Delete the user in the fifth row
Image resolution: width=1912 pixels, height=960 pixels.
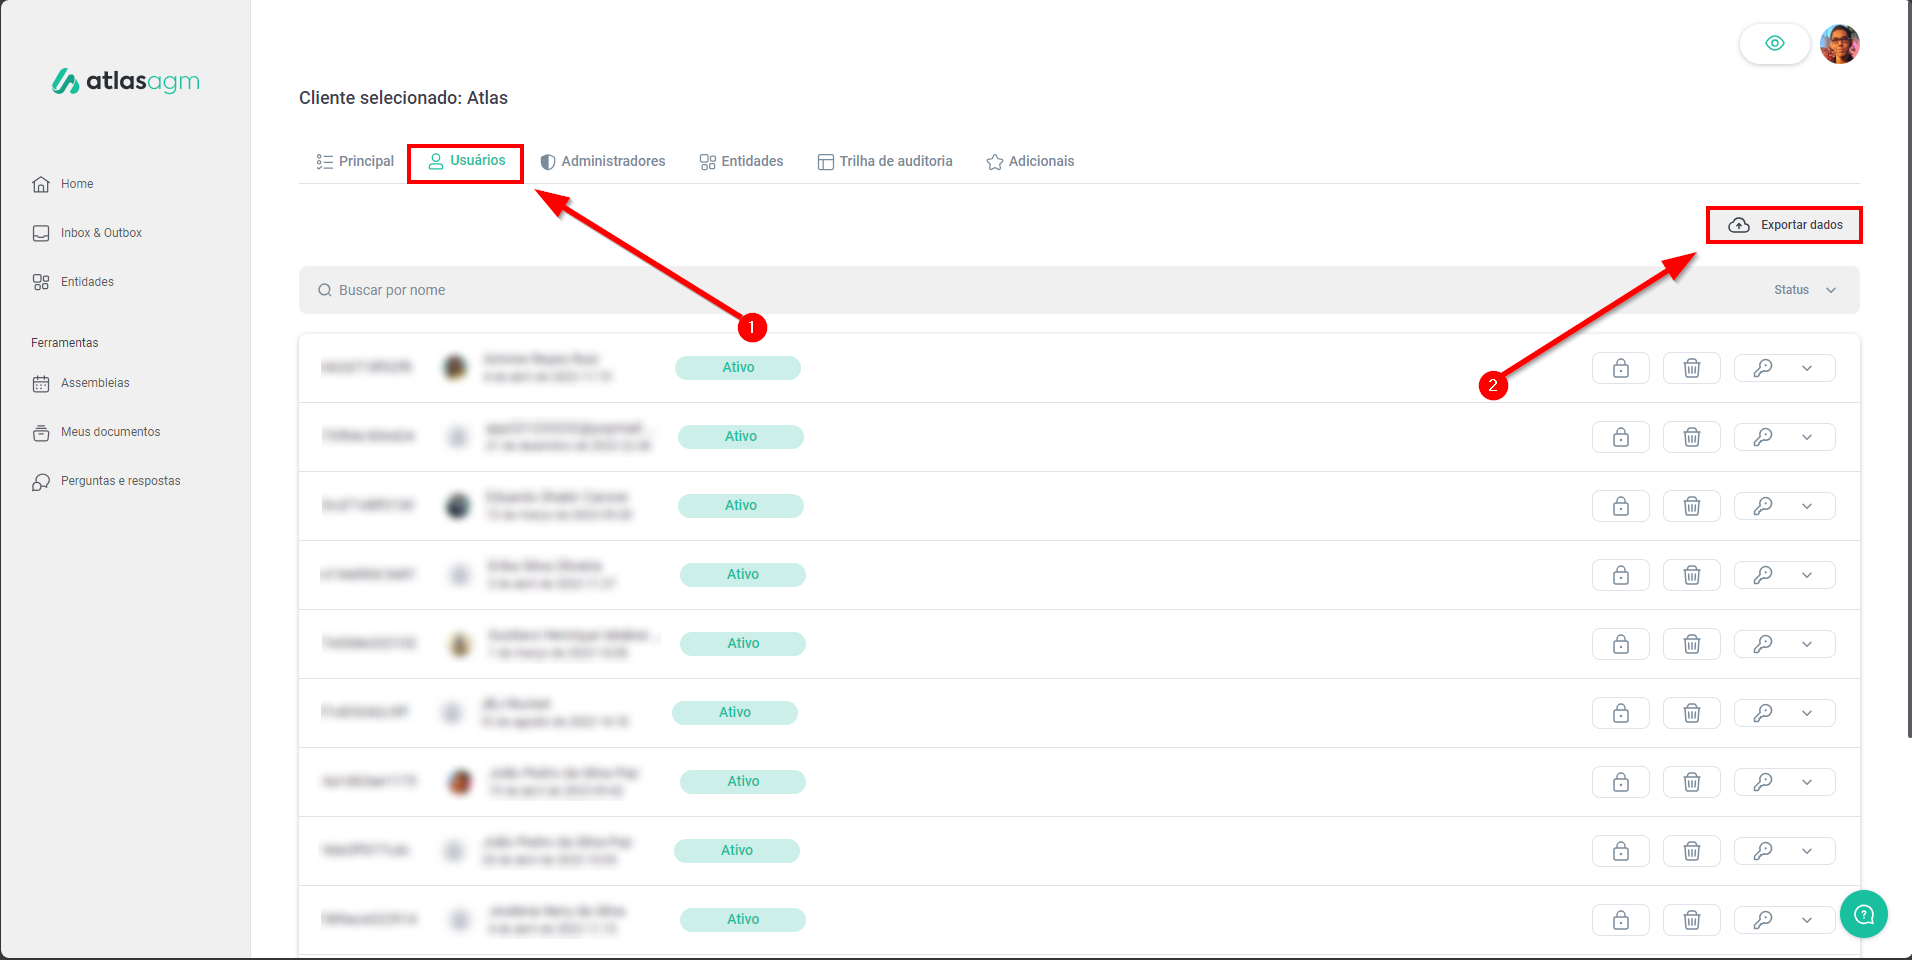tap(1691, 644)
